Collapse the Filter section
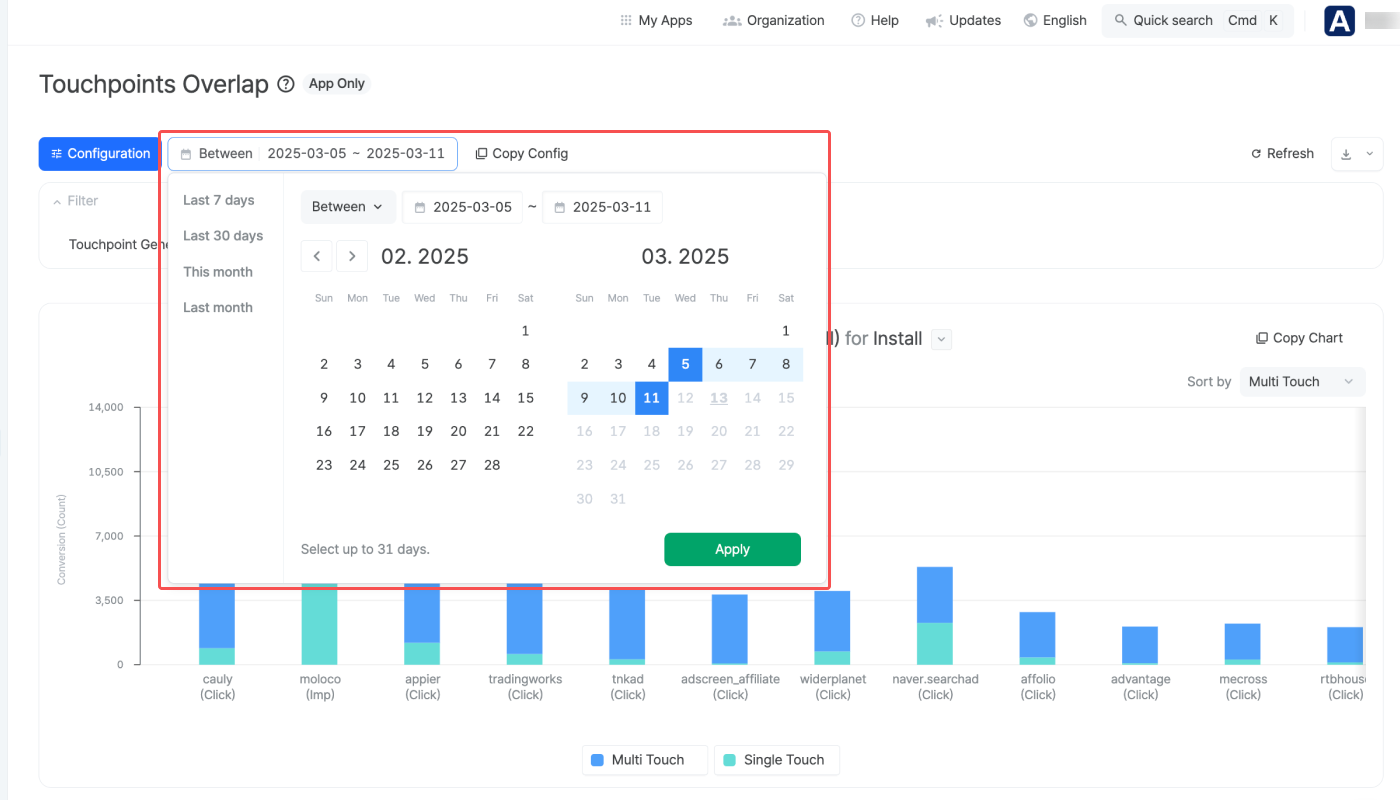The height and width of the screenshot is (800, 1400). (x=75, y=201)
